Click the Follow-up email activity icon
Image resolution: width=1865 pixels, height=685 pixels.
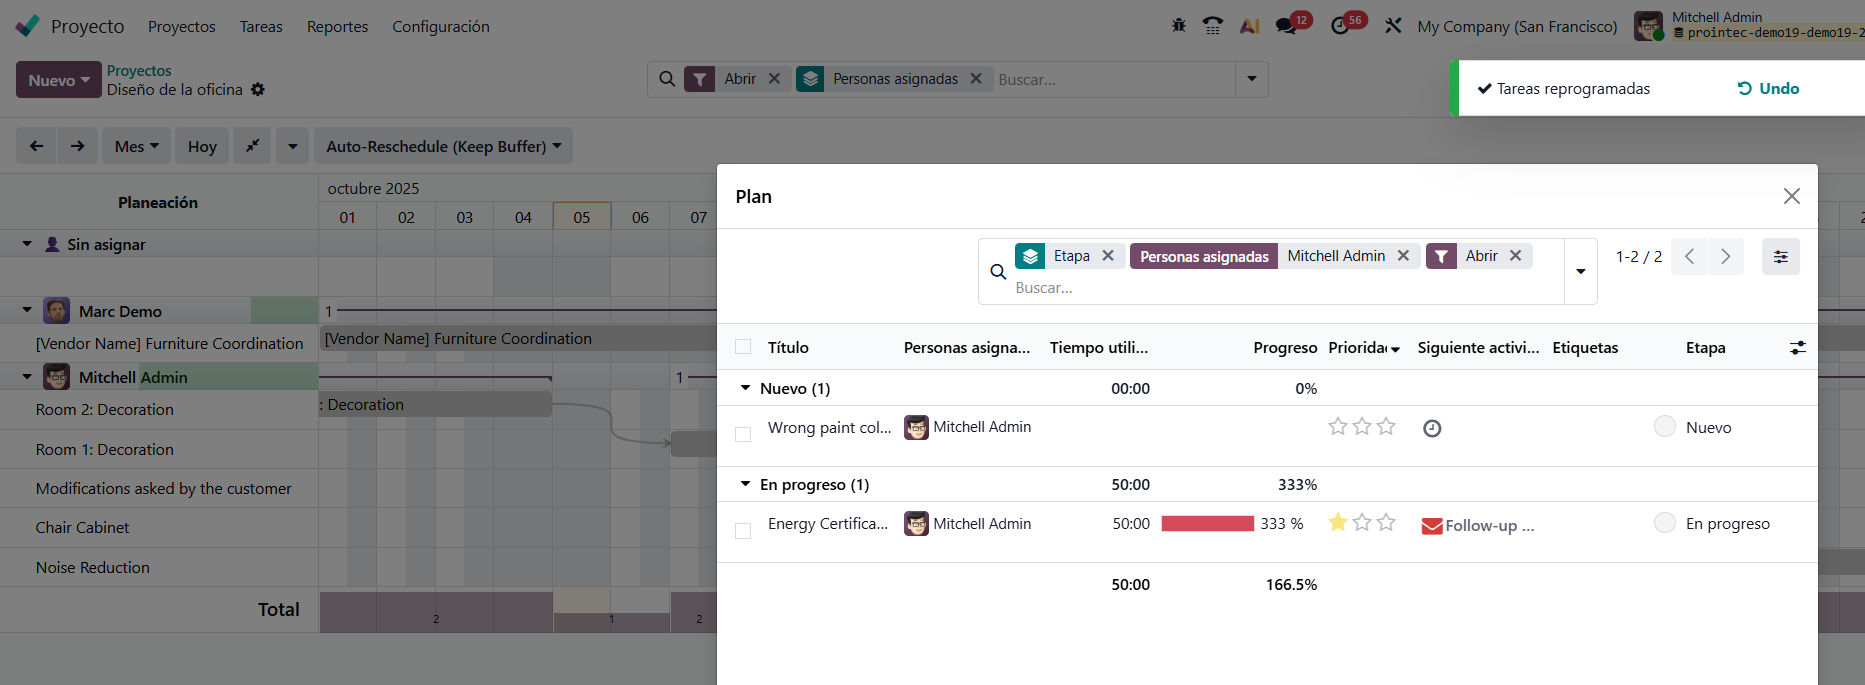1432,526
